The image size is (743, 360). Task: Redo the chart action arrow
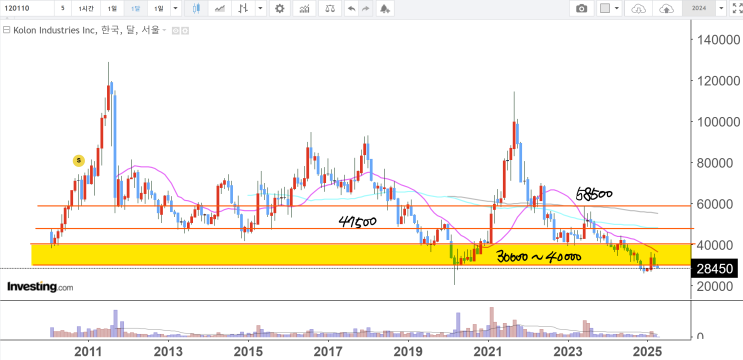click(365, 9)
